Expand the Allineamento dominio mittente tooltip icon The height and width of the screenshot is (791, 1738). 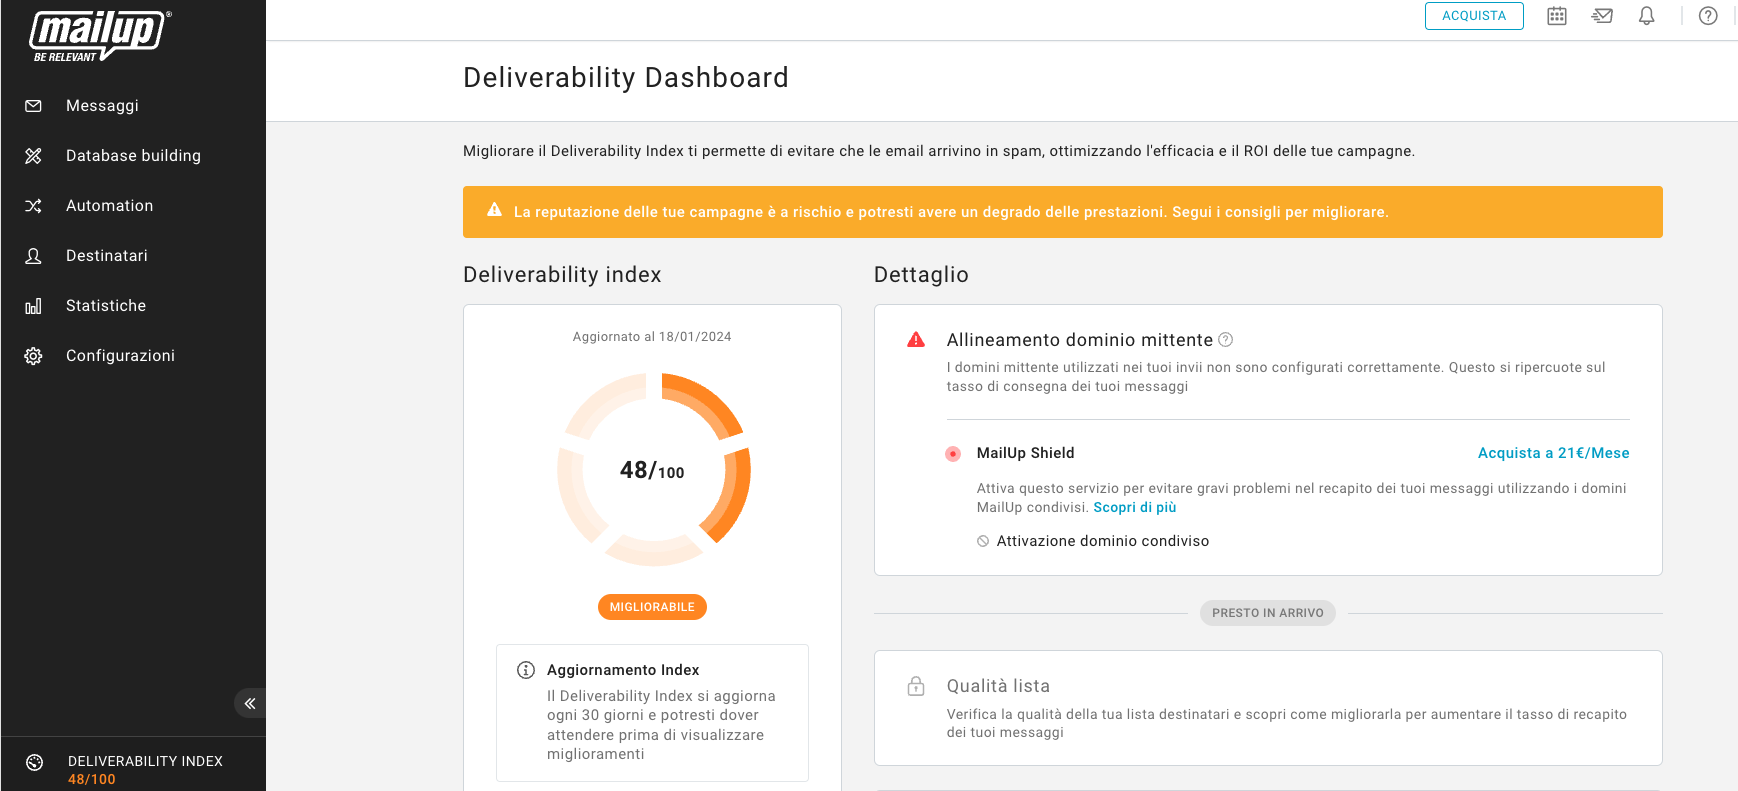(x=1226, y=340)
